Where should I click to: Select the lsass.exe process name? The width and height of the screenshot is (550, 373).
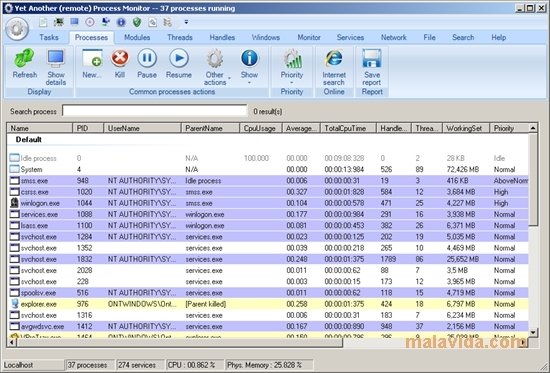(34, 226)
